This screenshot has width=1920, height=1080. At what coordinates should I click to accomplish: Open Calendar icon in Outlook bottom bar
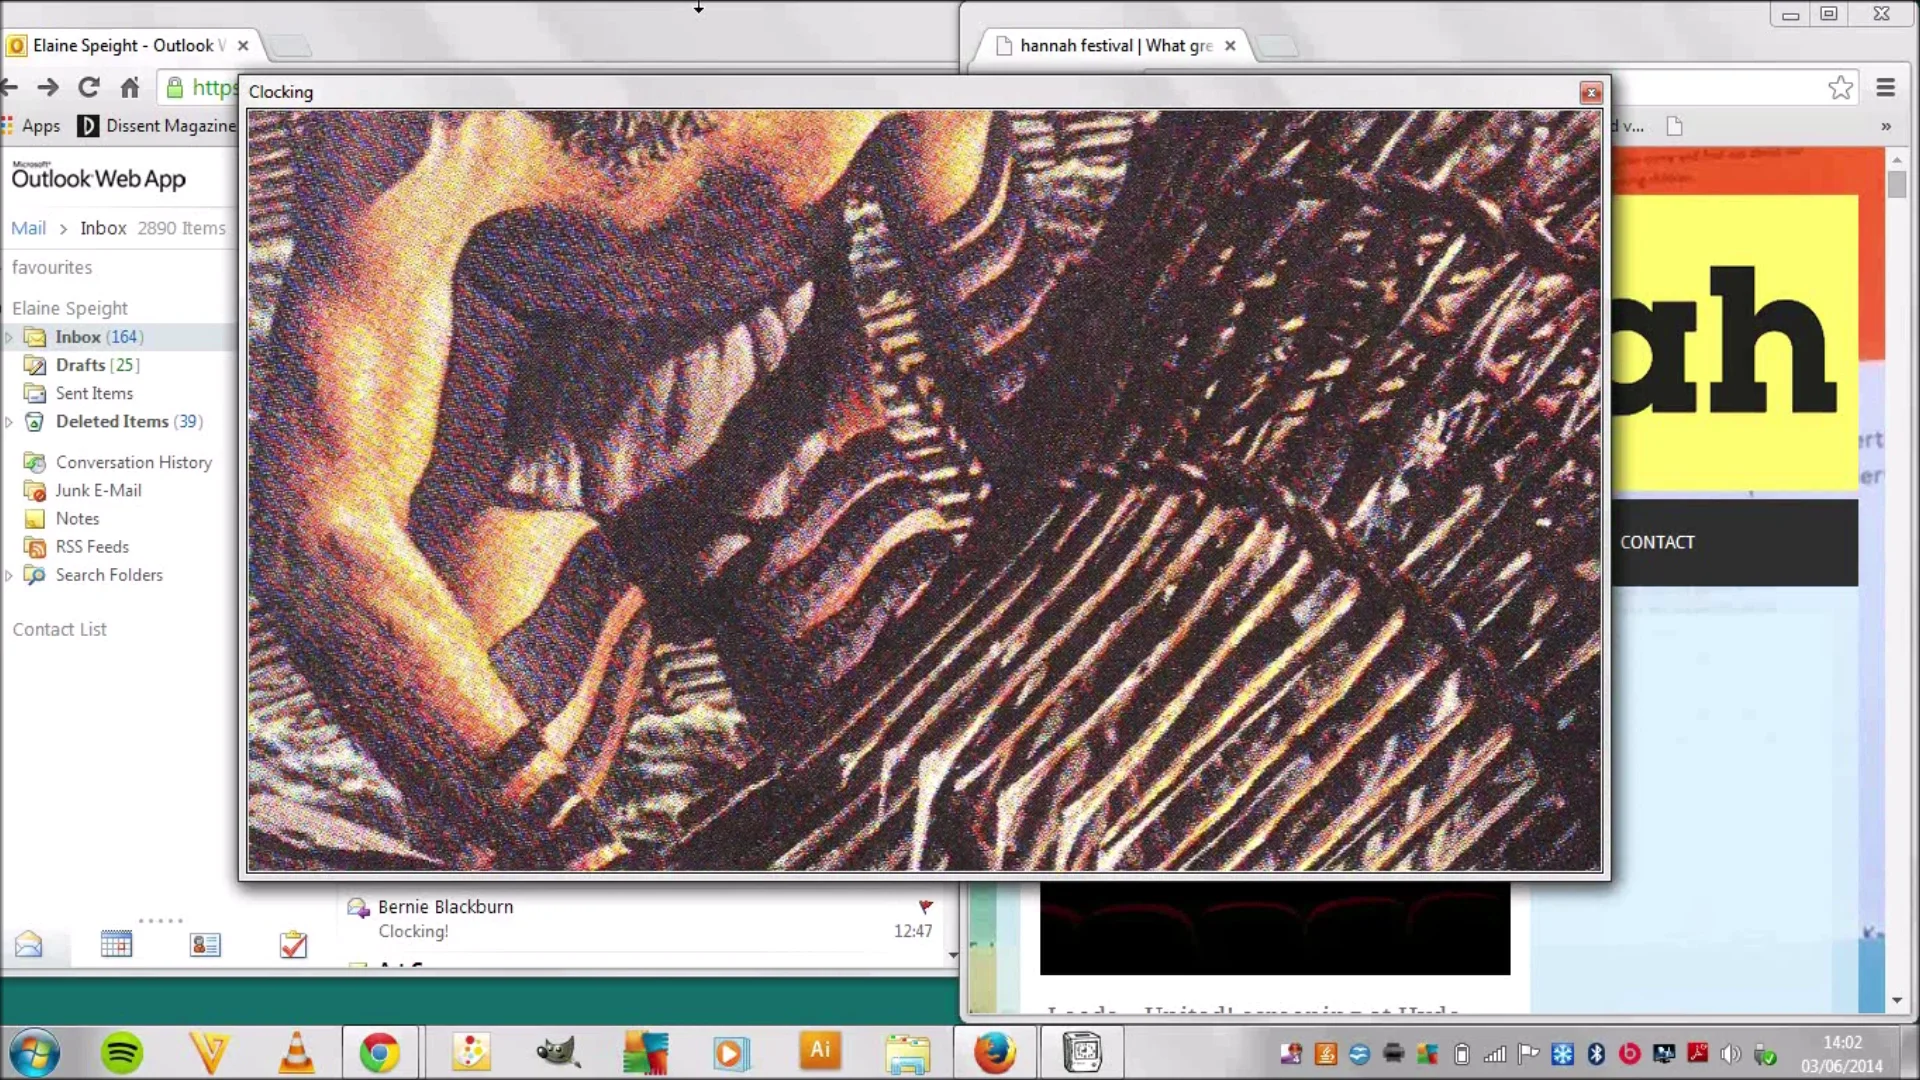tap(116, 944)
